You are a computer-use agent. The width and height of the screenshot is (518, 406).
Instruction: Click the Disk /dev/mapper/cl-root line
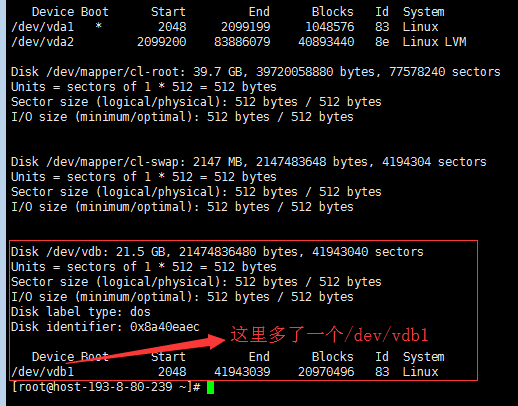click(256, 72)
